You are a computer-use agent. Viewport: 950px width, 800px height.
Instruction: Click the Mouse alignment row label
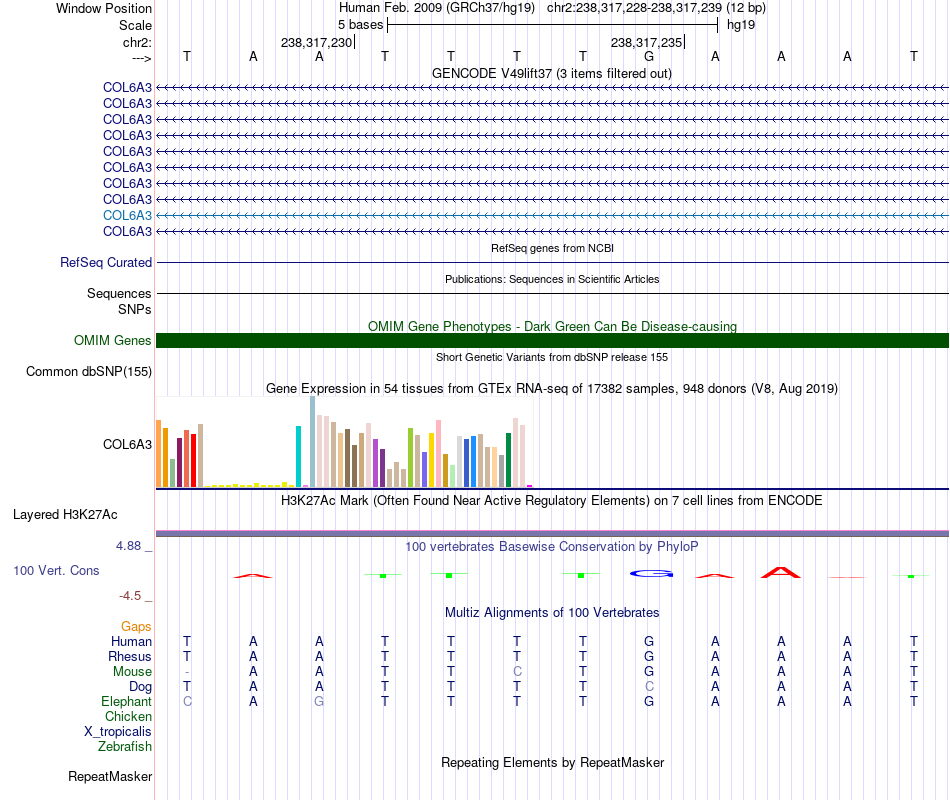(x=132, y=672)
